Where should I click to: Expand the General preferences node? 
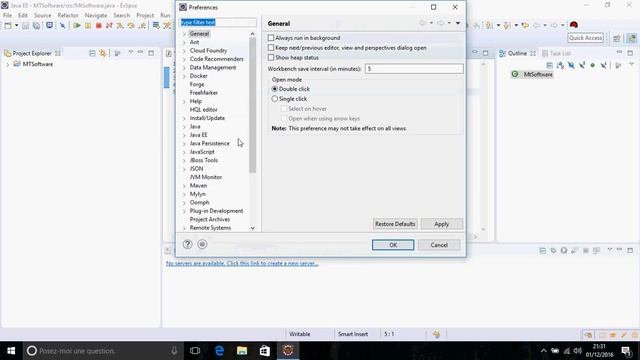pyautogui.click(x=184, y=34)
